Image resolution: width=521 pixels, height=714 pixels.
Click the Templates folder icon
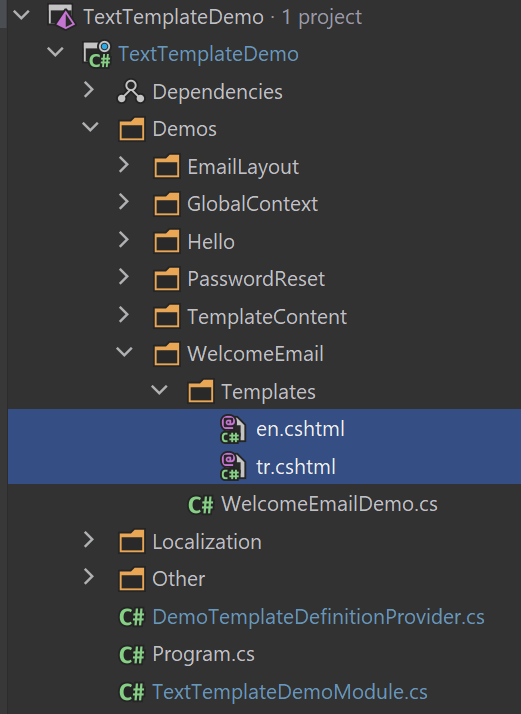point(201,392)
